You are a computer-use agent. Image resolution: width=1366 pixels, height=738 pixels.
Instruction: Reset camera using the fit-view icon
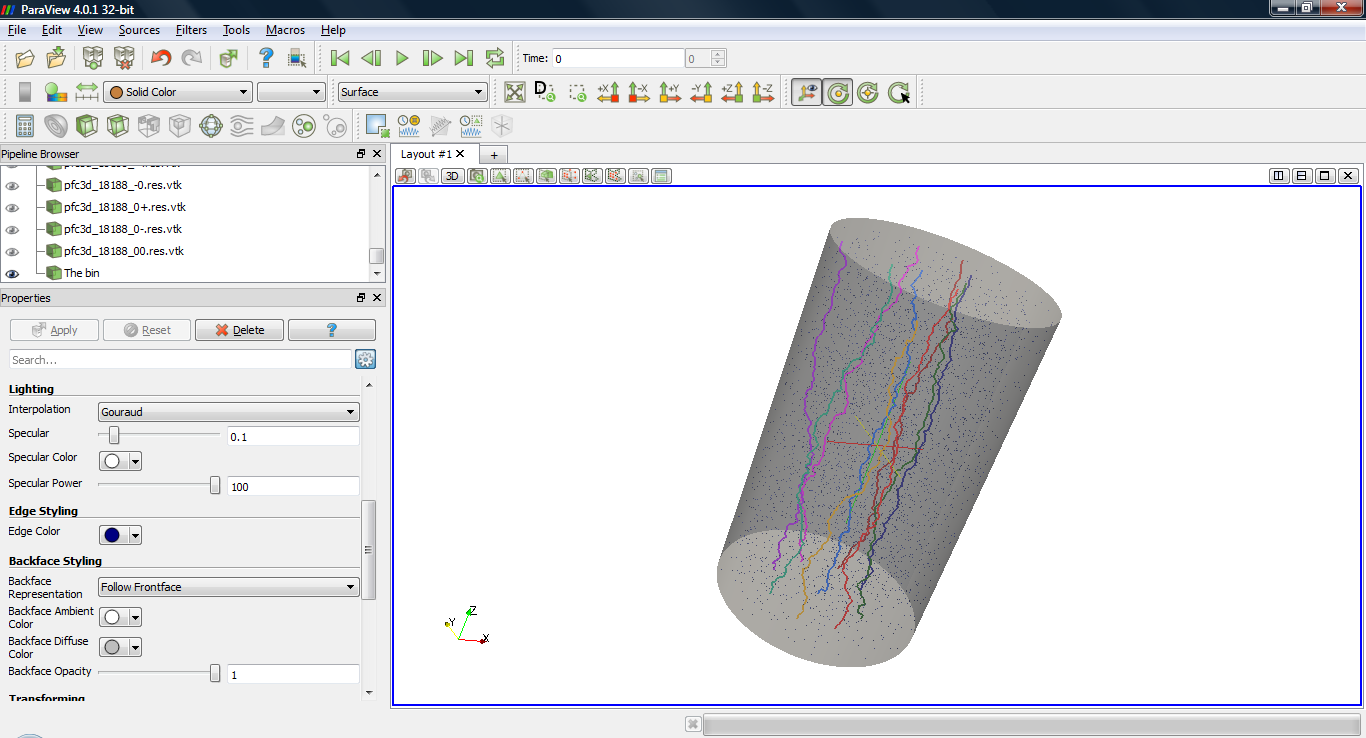pos(514,92)
